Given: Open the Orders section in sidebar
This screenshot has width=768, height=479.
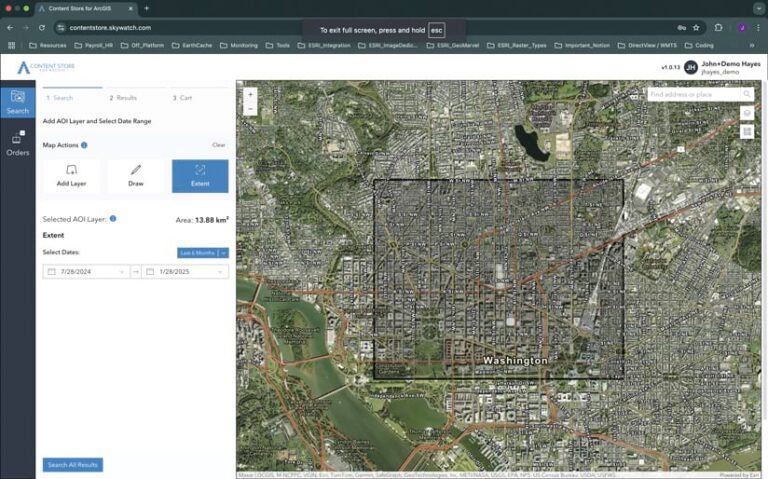Looking at the screenshot, I should point(18,144).
